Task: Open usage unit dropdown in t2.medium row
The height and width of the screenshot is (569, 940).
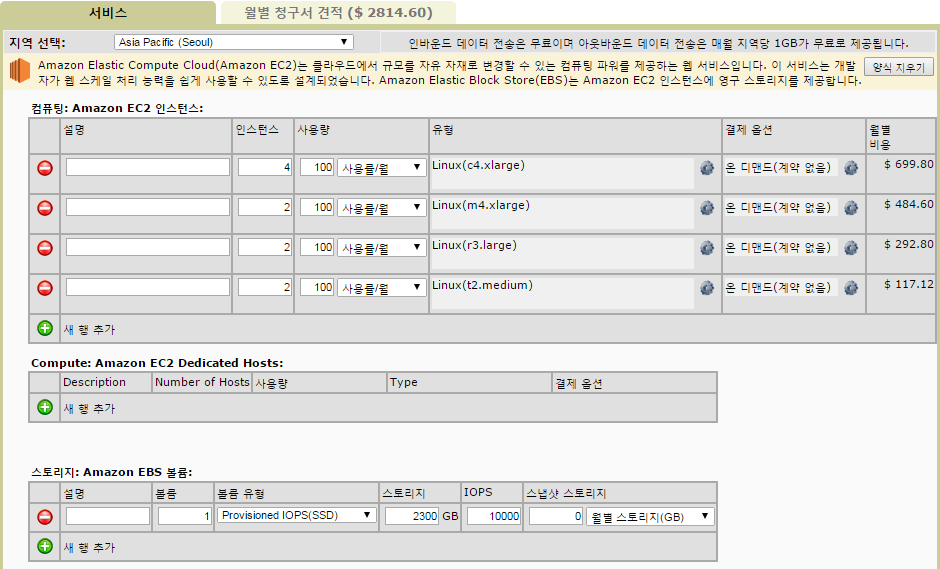Action: (x=381, y=288)
